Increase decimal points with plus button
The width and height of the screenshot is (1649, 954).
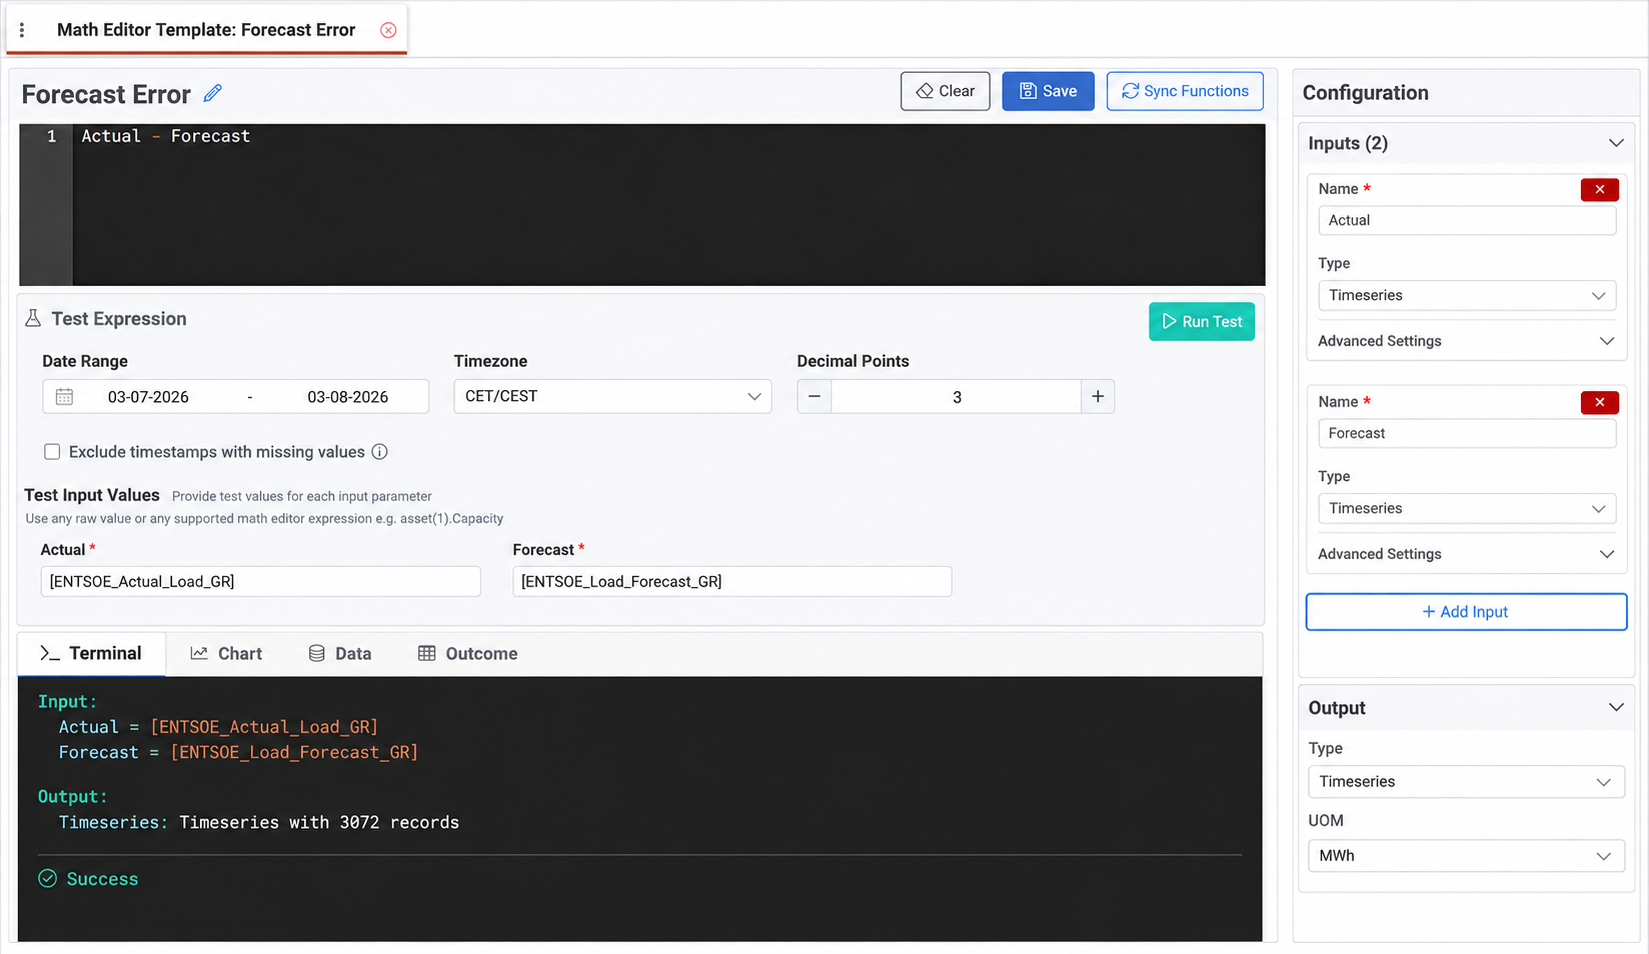point(1098,397)
